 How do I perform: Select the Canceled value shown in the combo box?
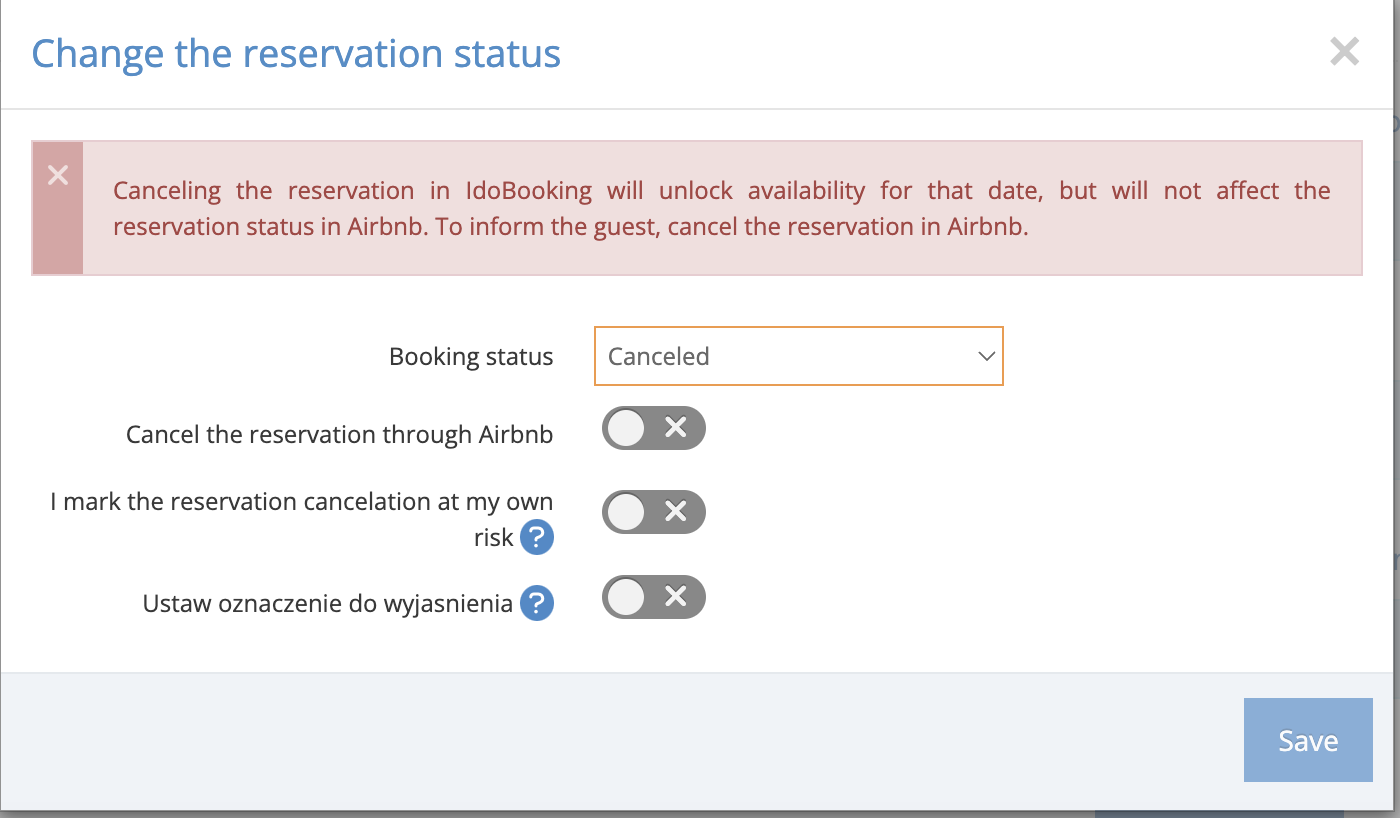[x=658, y=356]
